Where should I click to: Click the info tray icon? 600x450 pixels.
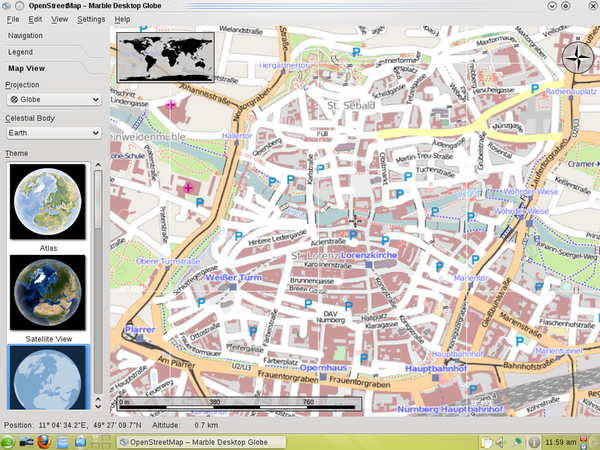[x=534, y=442]
